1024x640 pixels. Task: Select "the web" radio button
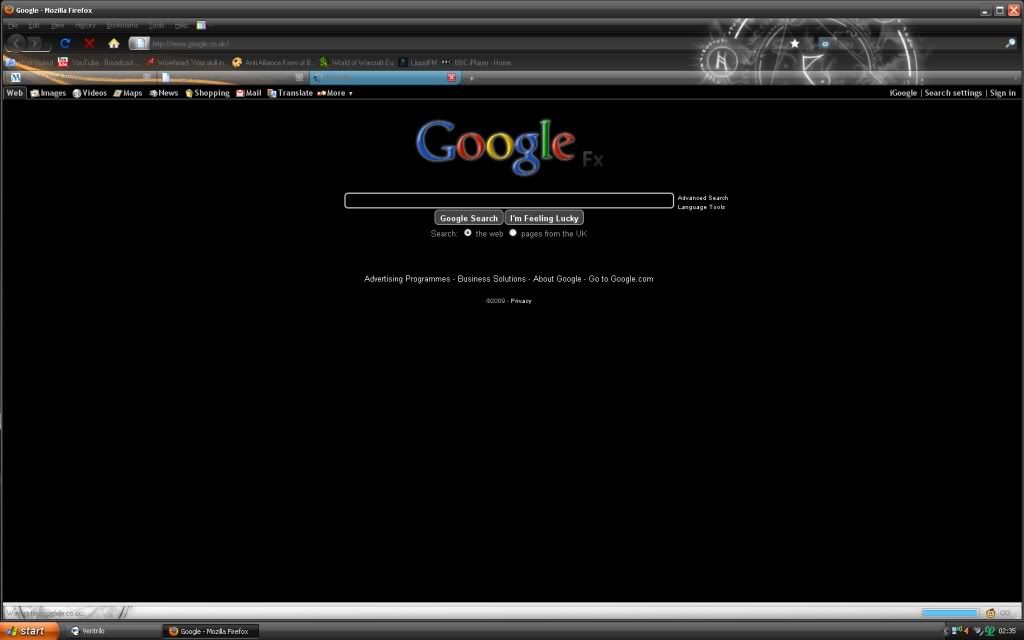468,232
